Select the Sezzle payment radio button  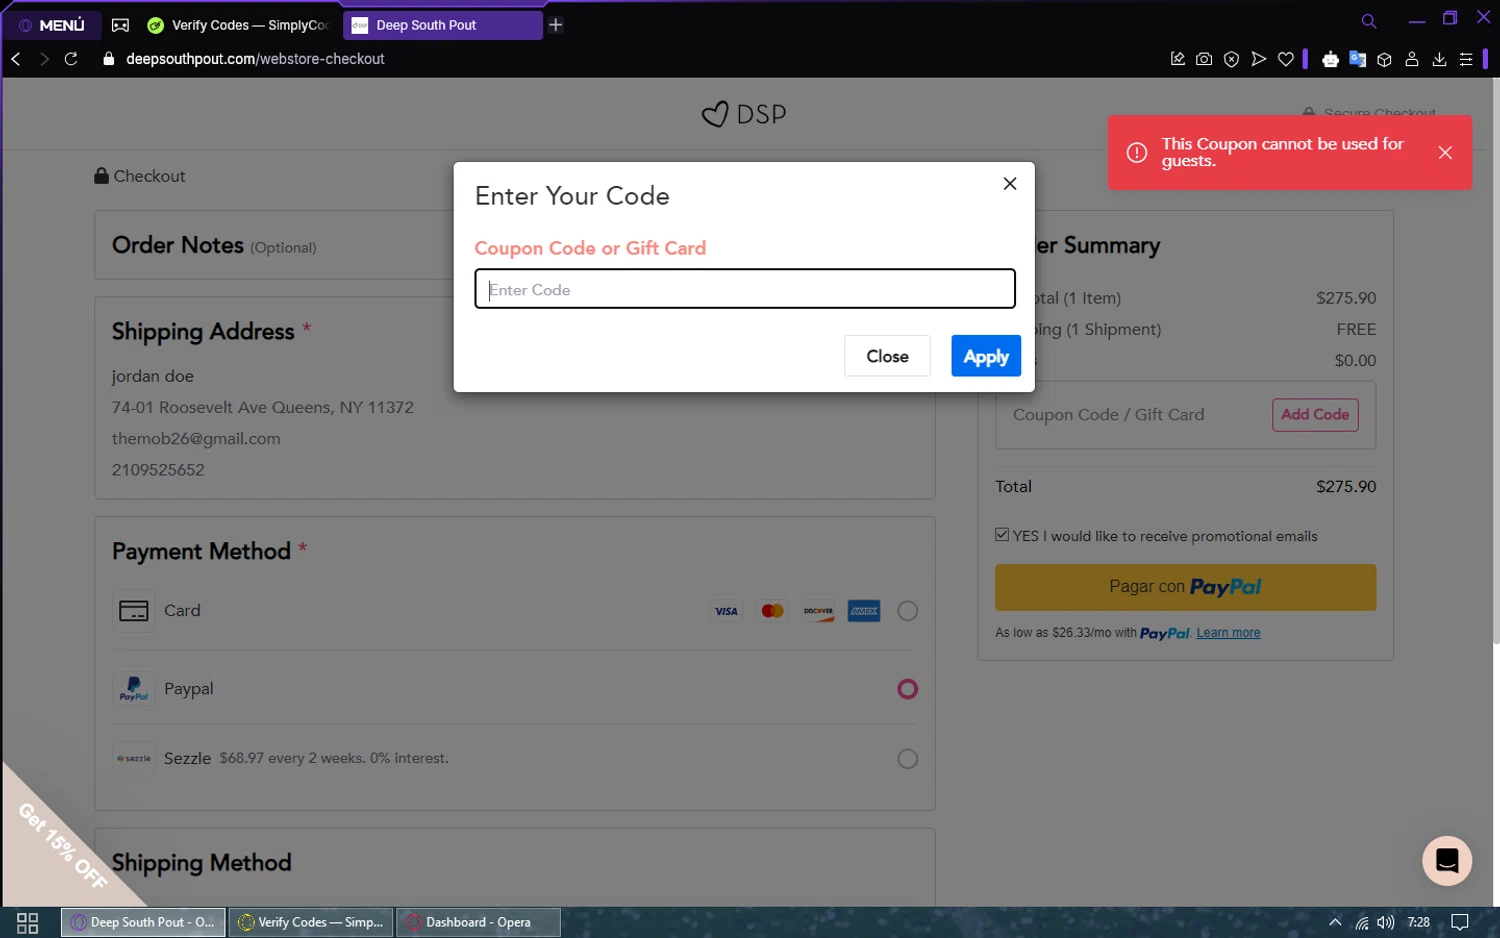click(x=907, y=759)
